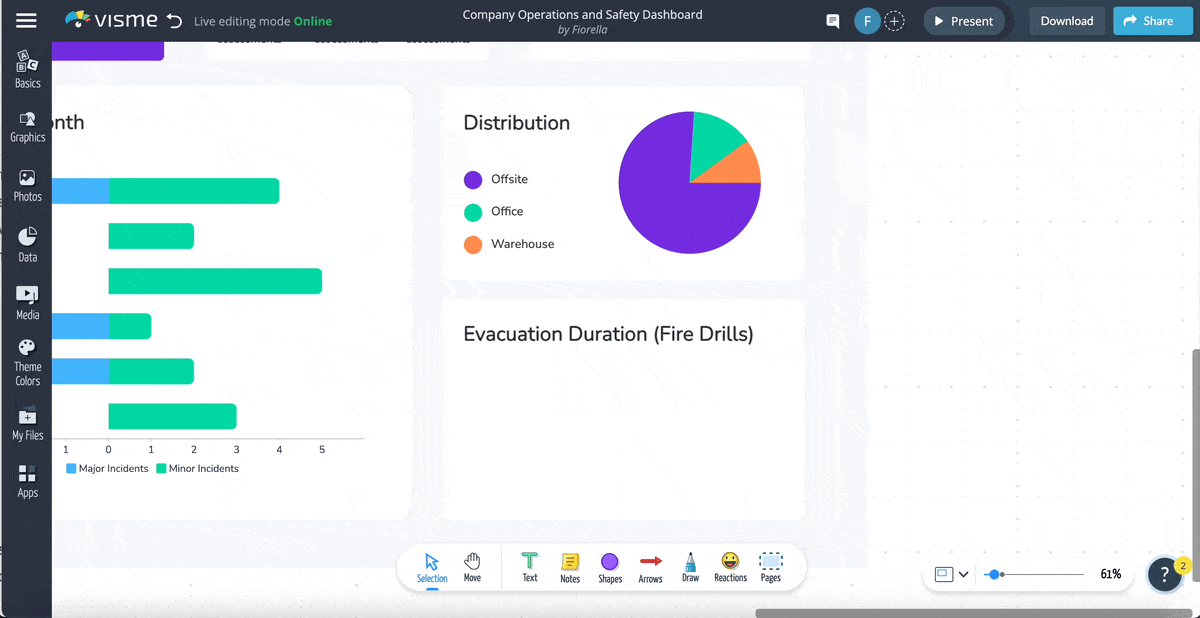Click the undo arrow icon

click(x=174, y=21)
